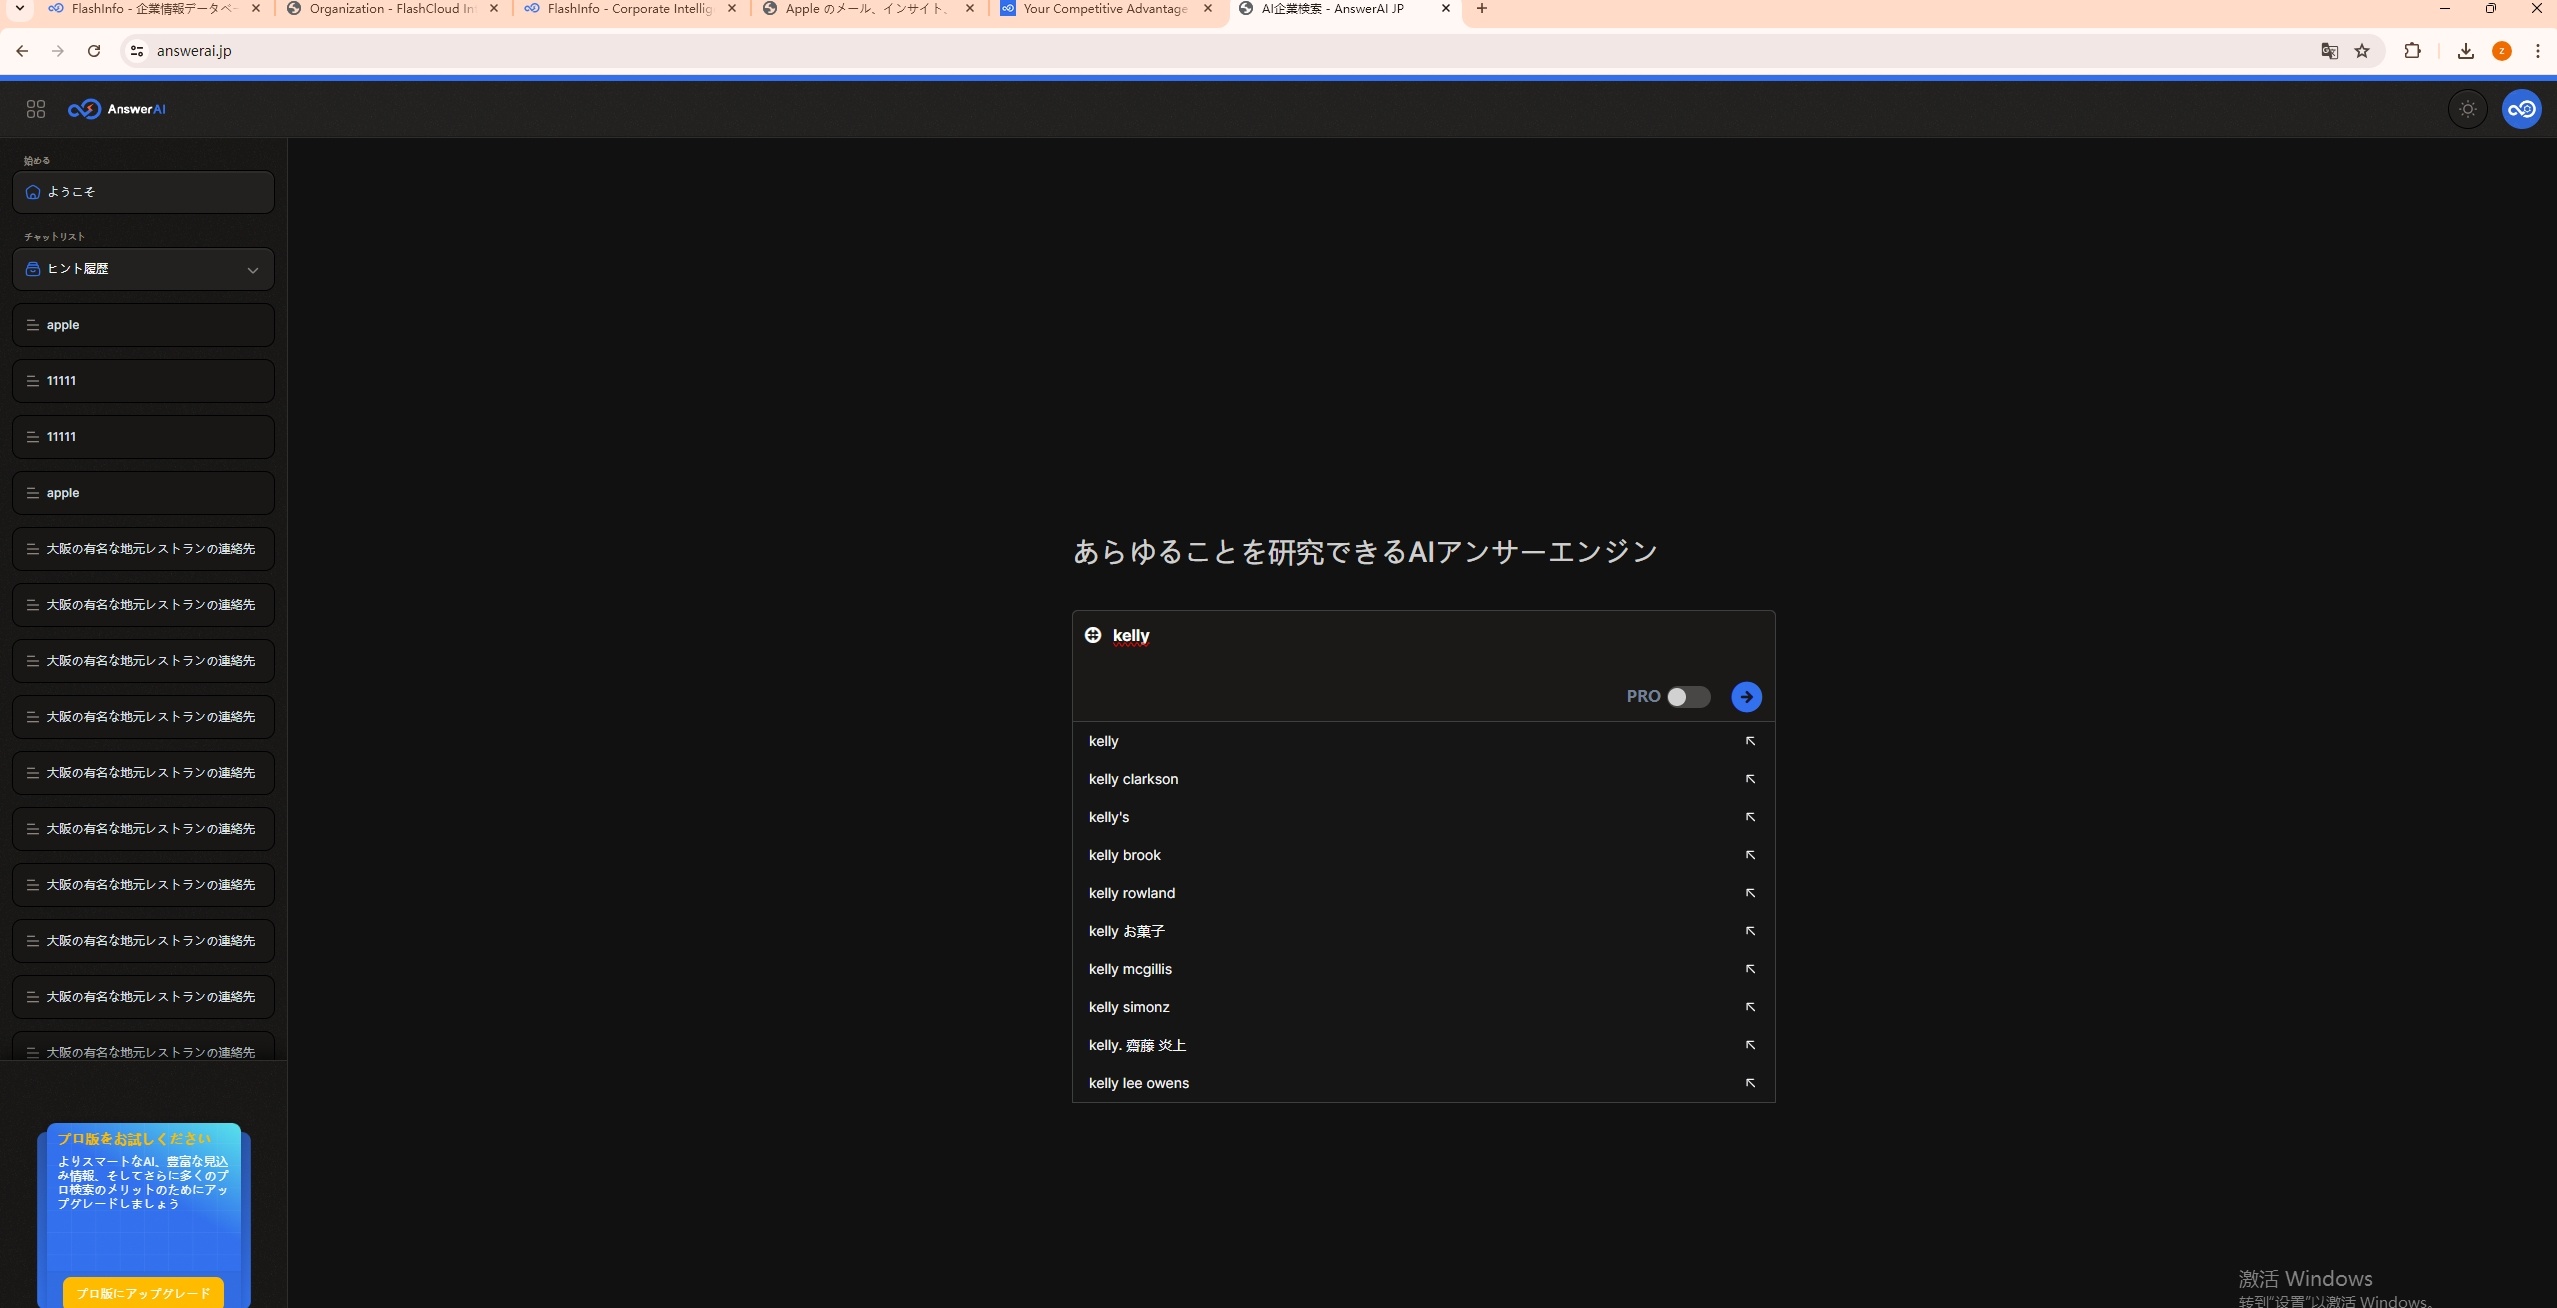Switch to Organization - FlashCloud tab

391,9
